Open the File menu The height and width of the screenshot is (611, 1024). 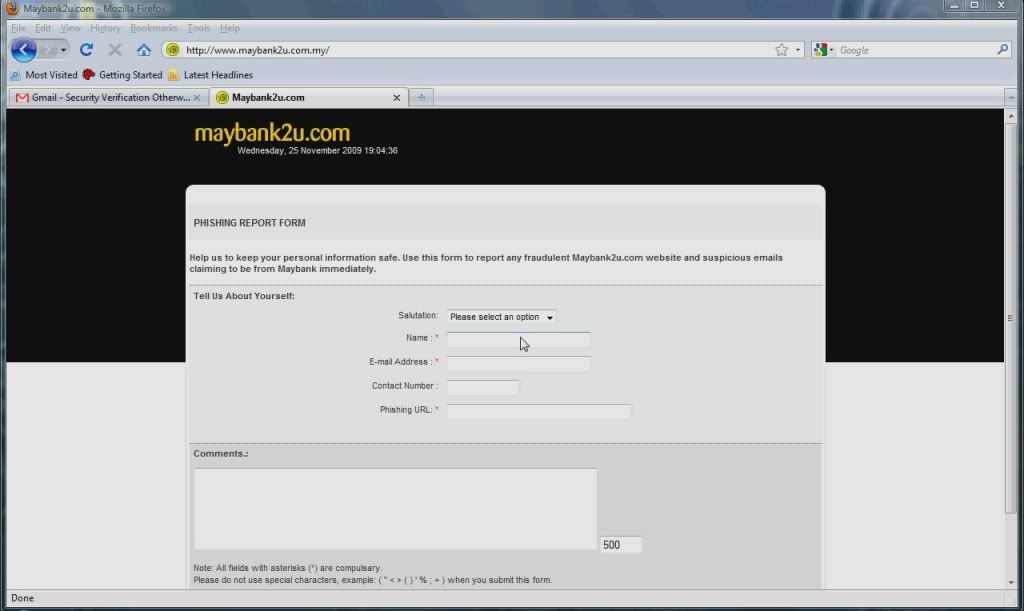click(x=18, y=28)
